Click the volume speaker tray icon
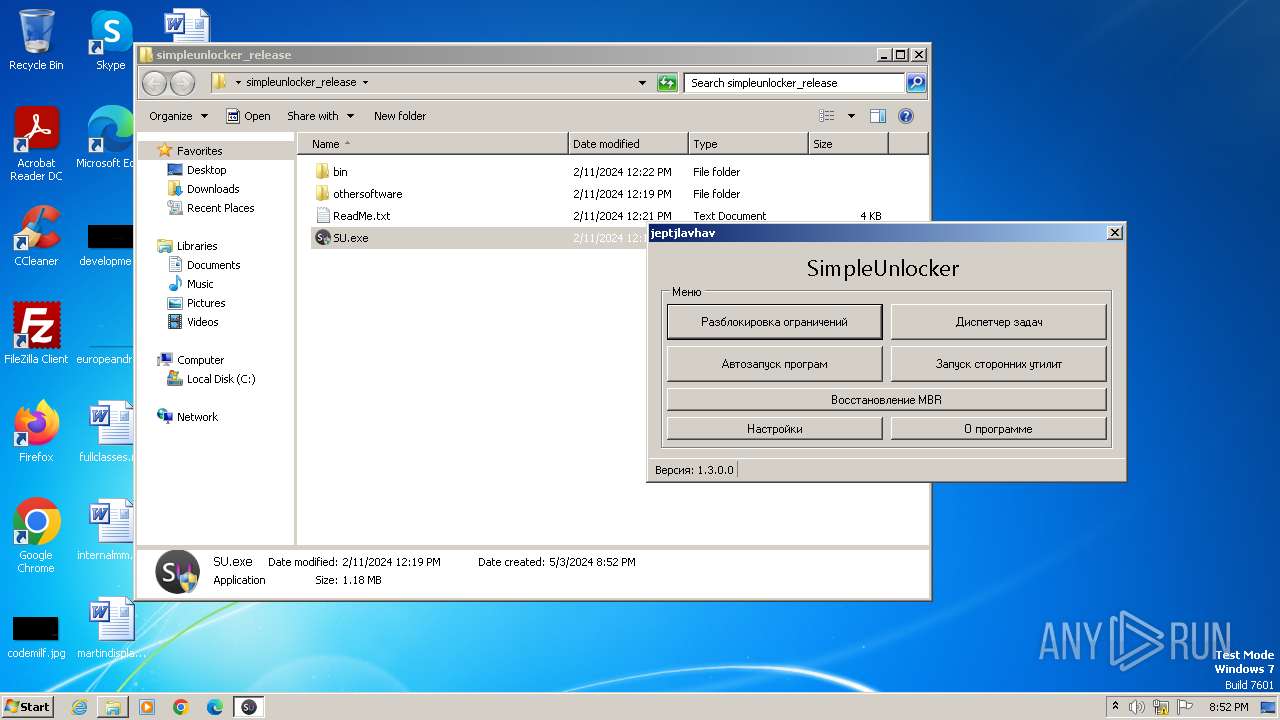The image size is (1280, 720). 1137,706
